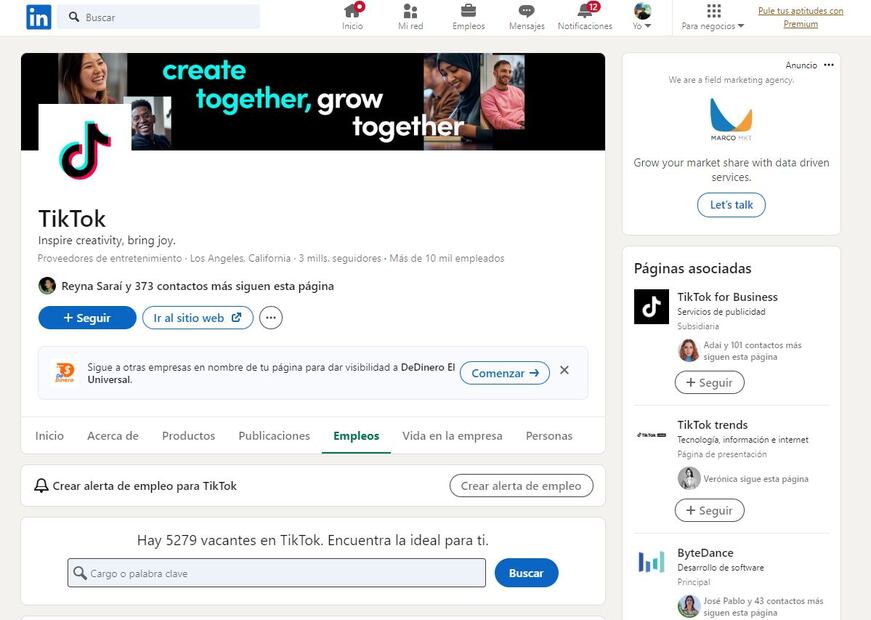Click the Comenzar button
Screen dimensions: 871x620
click(505, 373)
